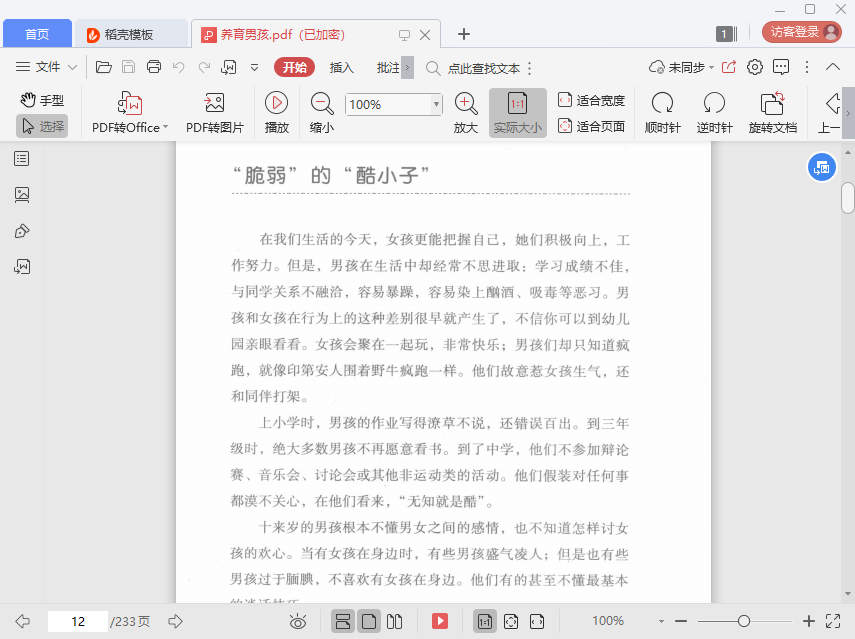Switch to the 插入 ribbon tab
Image resolution: width=855 pixels, height=639 pixels.
coord(342,67)
